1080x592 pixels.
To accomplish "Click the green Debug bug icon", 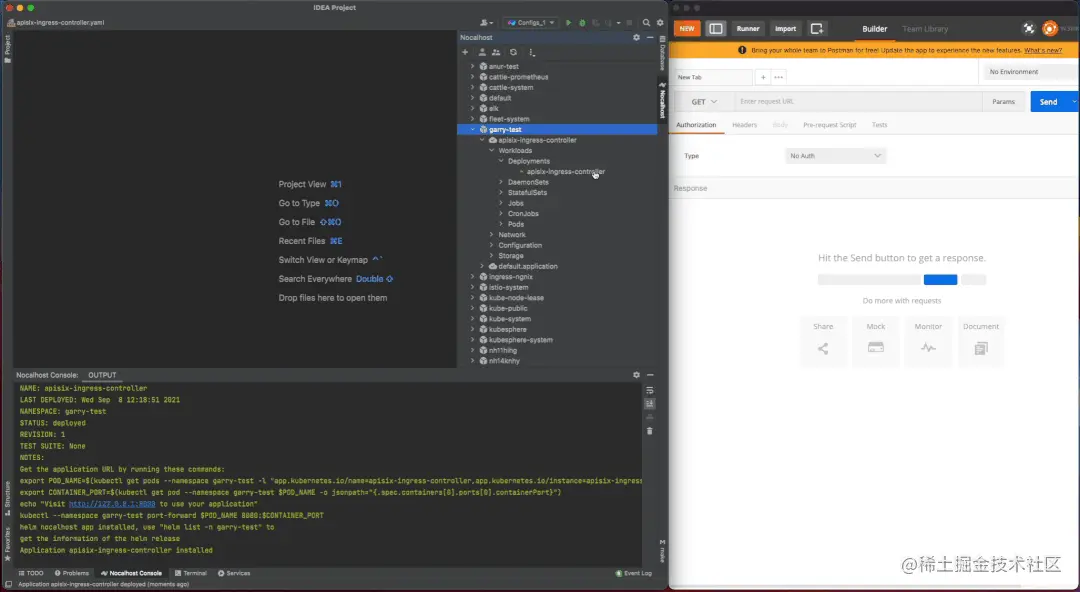I will coord(582,23).
